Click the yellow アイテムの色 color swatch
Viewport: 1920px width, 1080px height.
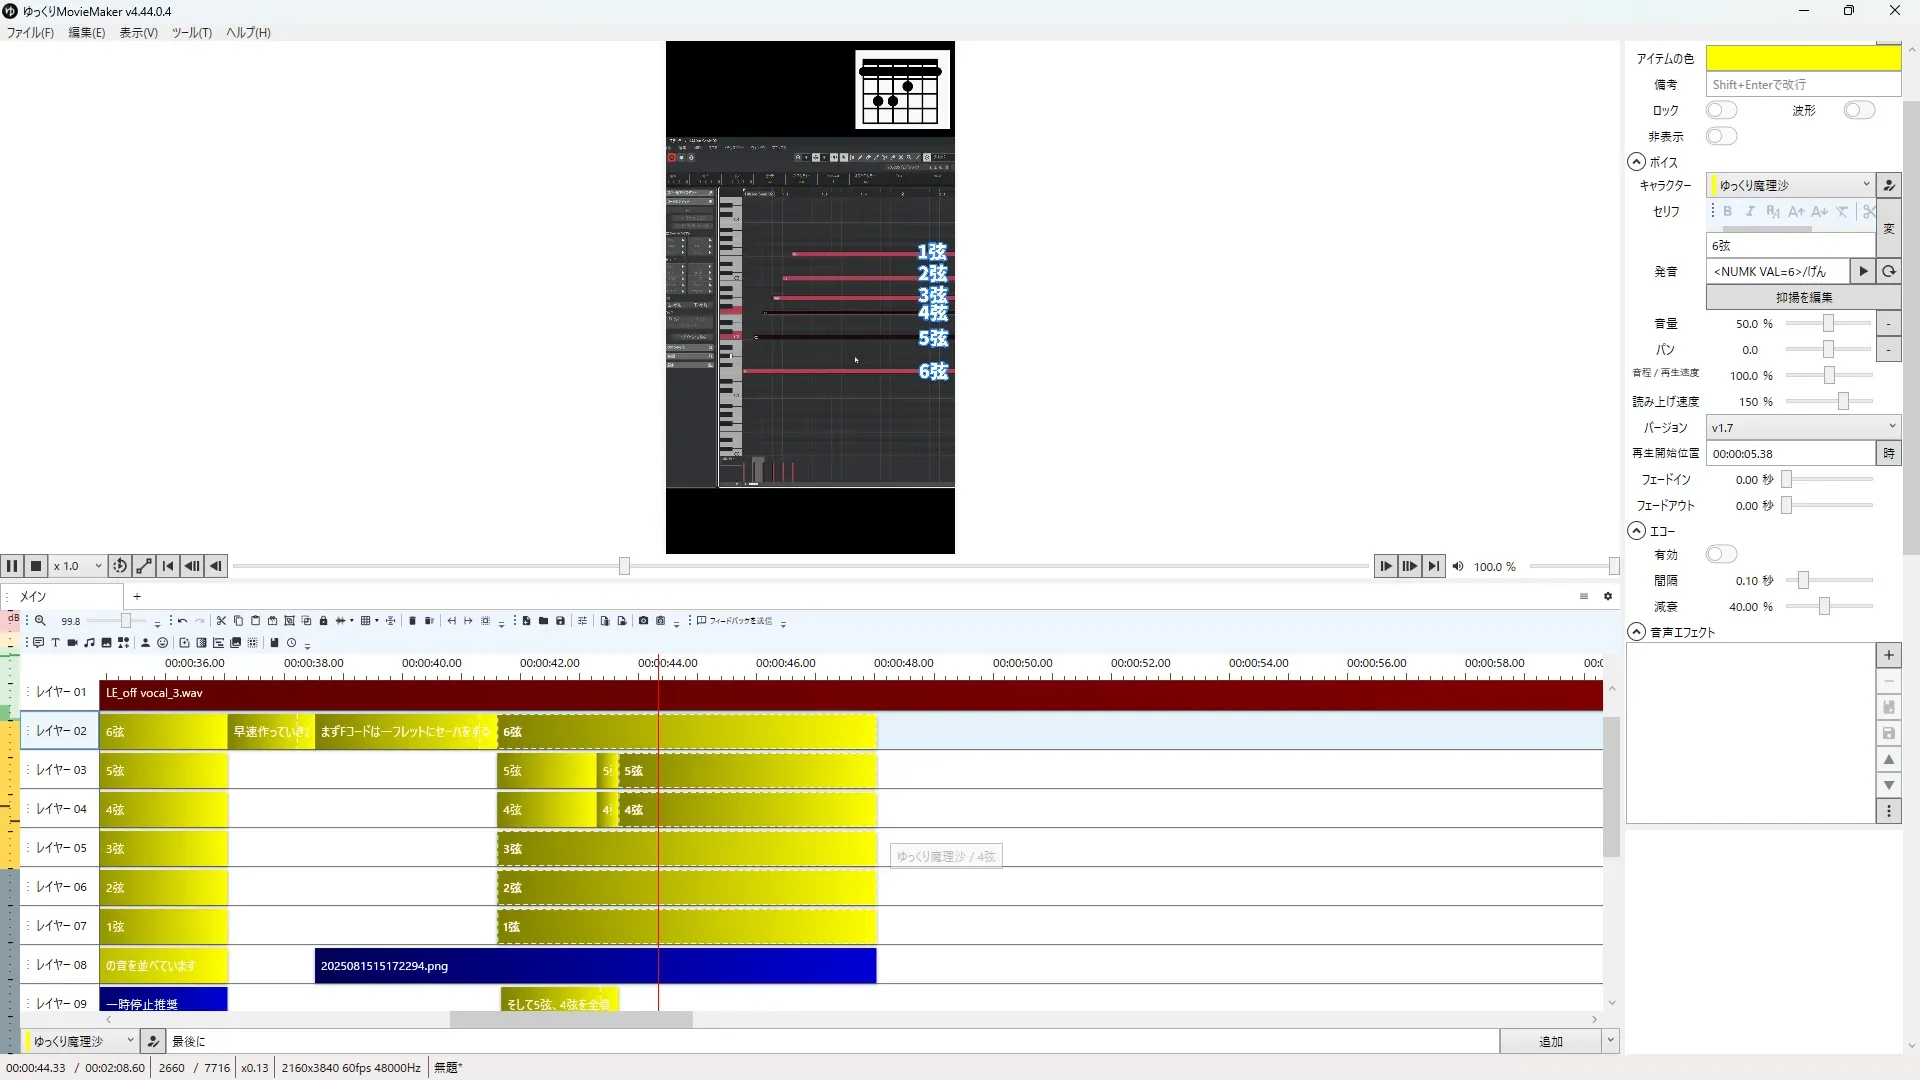click(1802, 58)
